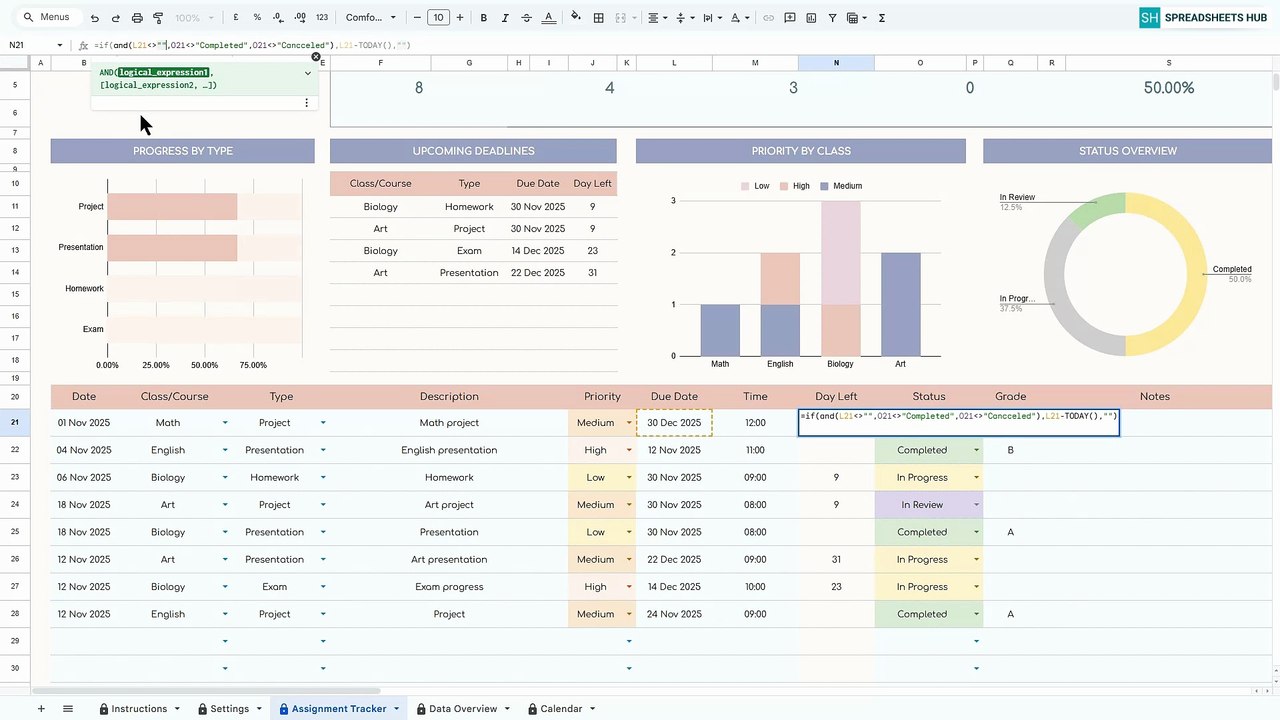Select the '30 Dec 2025' due date cell
1280x720 pixels.
coord(674,423)
